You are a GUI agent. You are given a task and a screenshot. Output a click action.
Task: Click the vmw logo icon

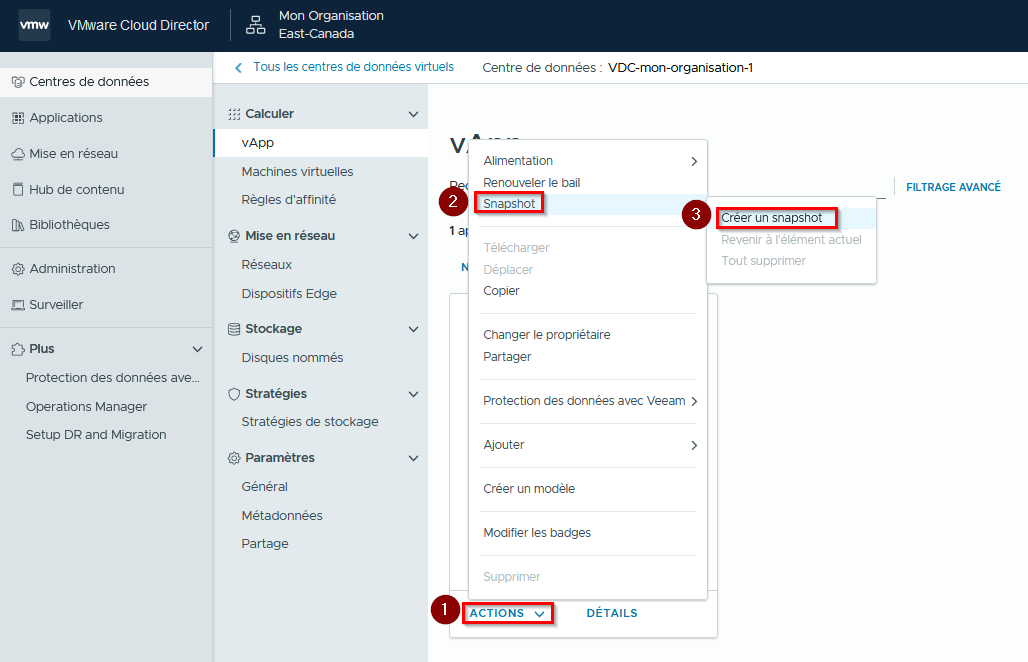[34, 25]
